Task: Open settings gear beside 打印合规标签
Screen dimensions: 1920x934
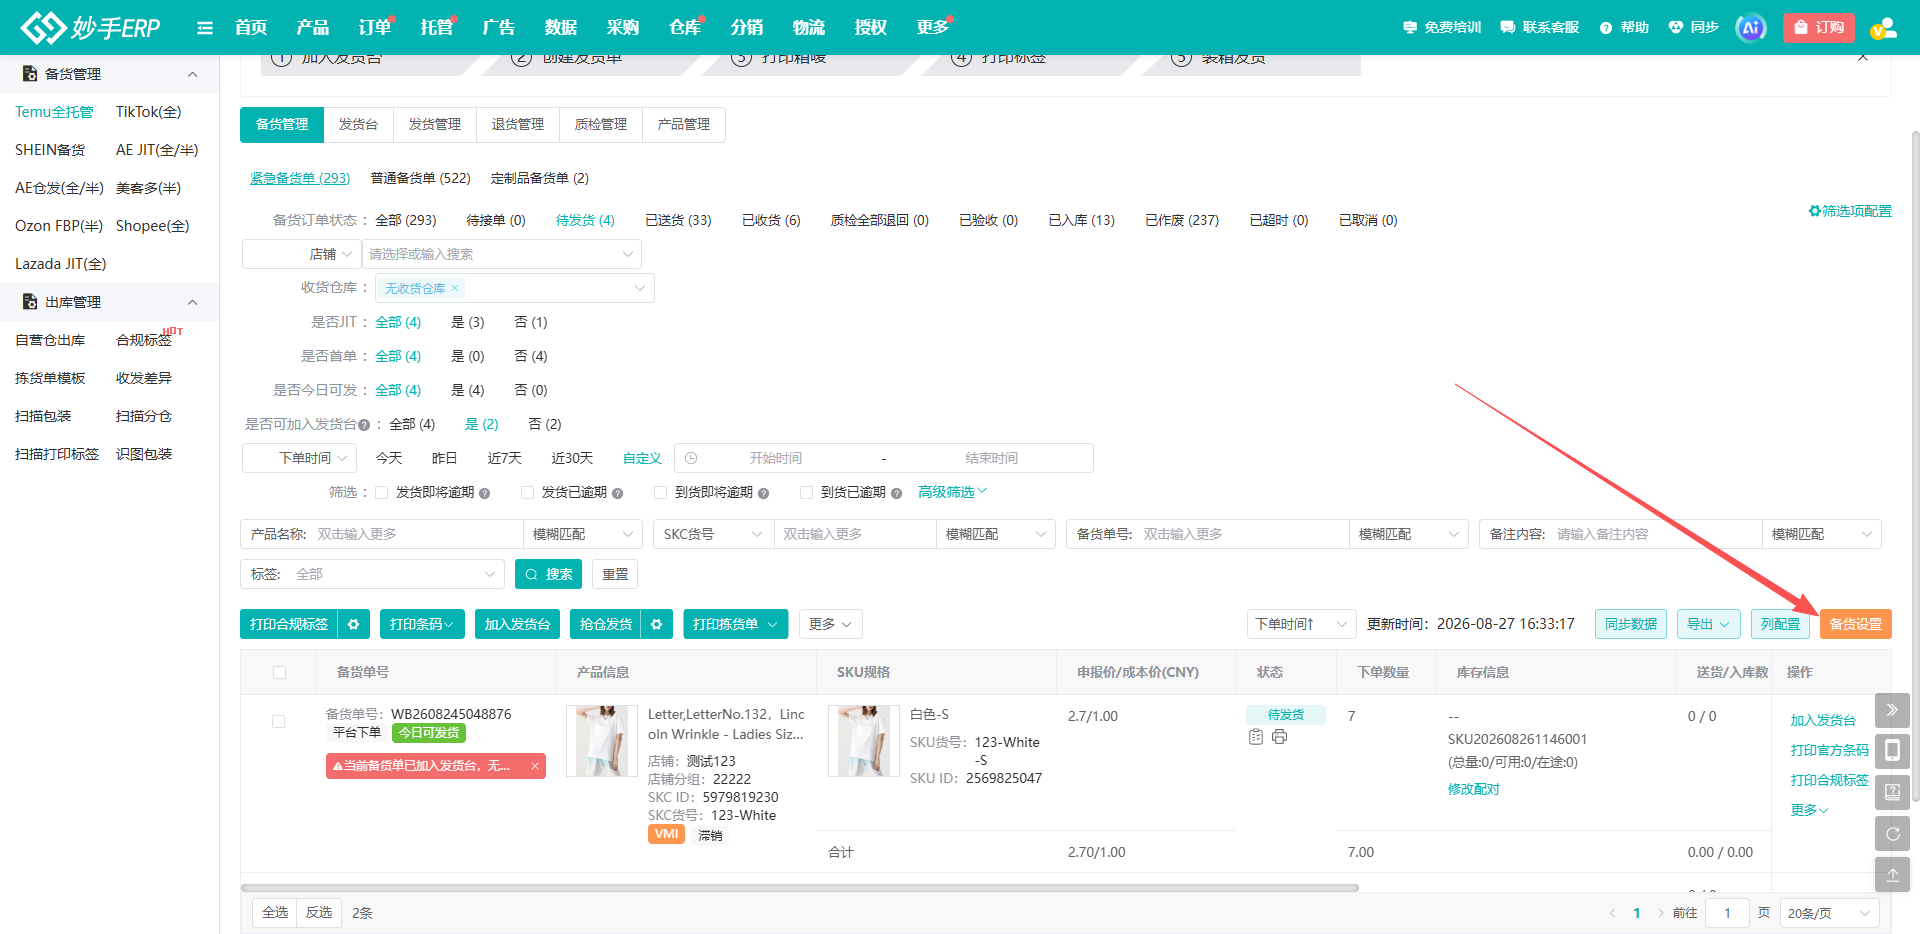Action: [354, 624]
